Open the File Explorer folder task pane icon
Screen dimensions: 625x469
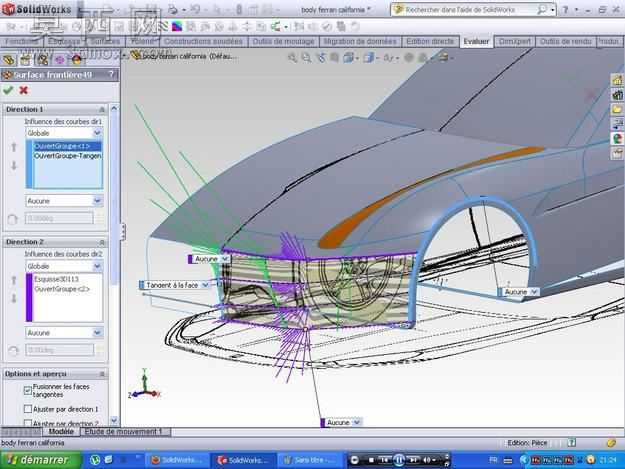(617, 109)
